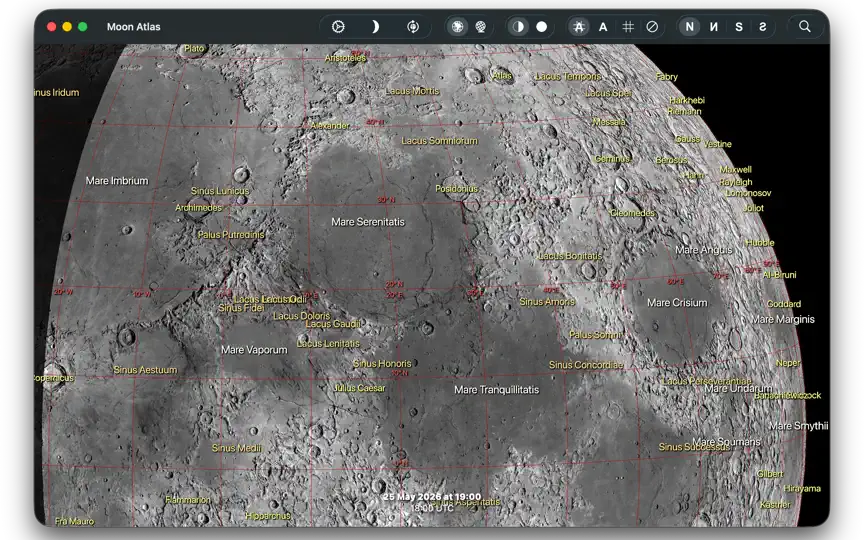Select the S south-up orientation
Image resolution: width=864 pixels, height=540 pixels.
(738, 26)
